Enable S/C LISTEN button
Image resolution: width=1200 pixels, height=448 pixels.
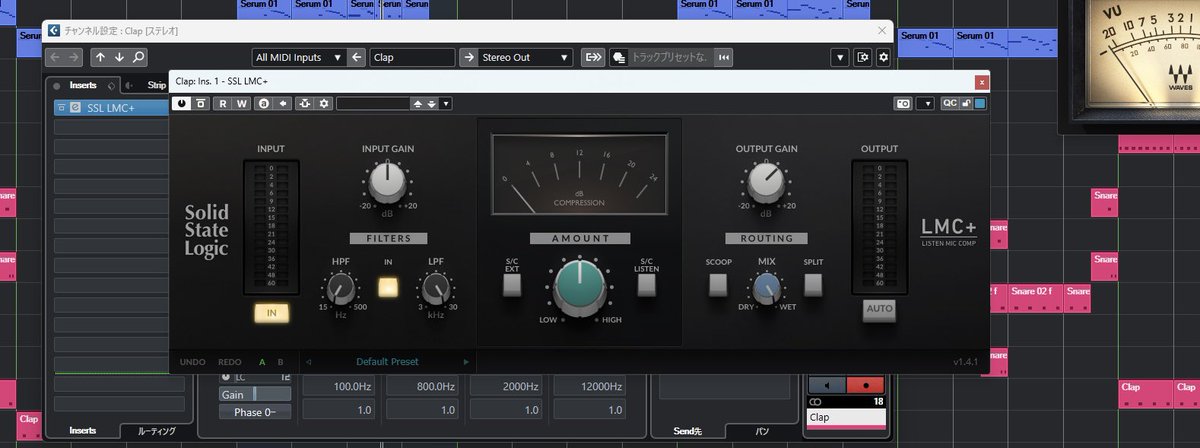tap(646, 285)
